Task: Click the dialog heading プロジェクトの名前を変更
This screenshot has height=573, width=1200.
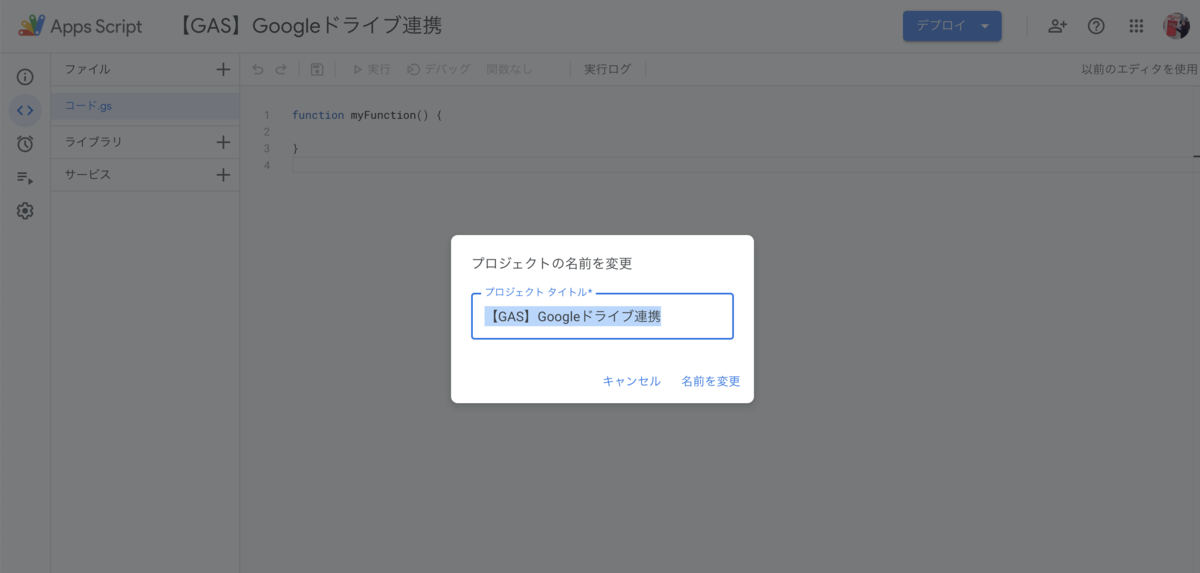Action: tap(552, 264)
